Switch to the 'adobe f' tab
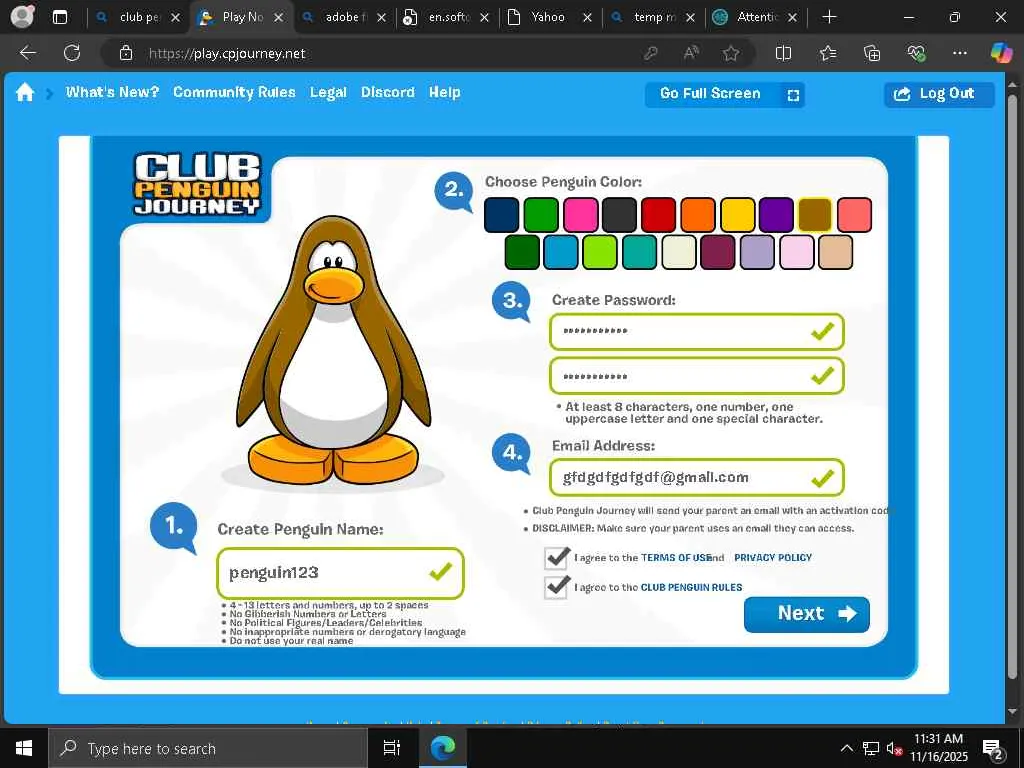Viewport: 1024px width, 768px height. click(x=342, y=18)
